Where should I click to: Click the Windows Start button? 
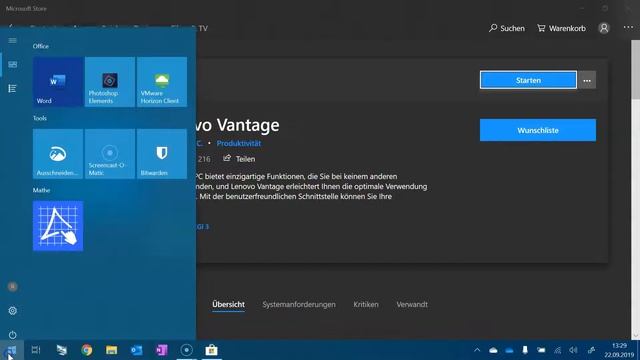11,350
